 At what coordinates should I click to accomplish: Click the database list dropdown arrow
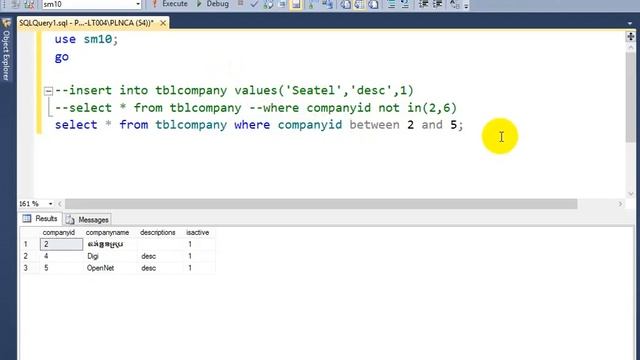[138, 4]
